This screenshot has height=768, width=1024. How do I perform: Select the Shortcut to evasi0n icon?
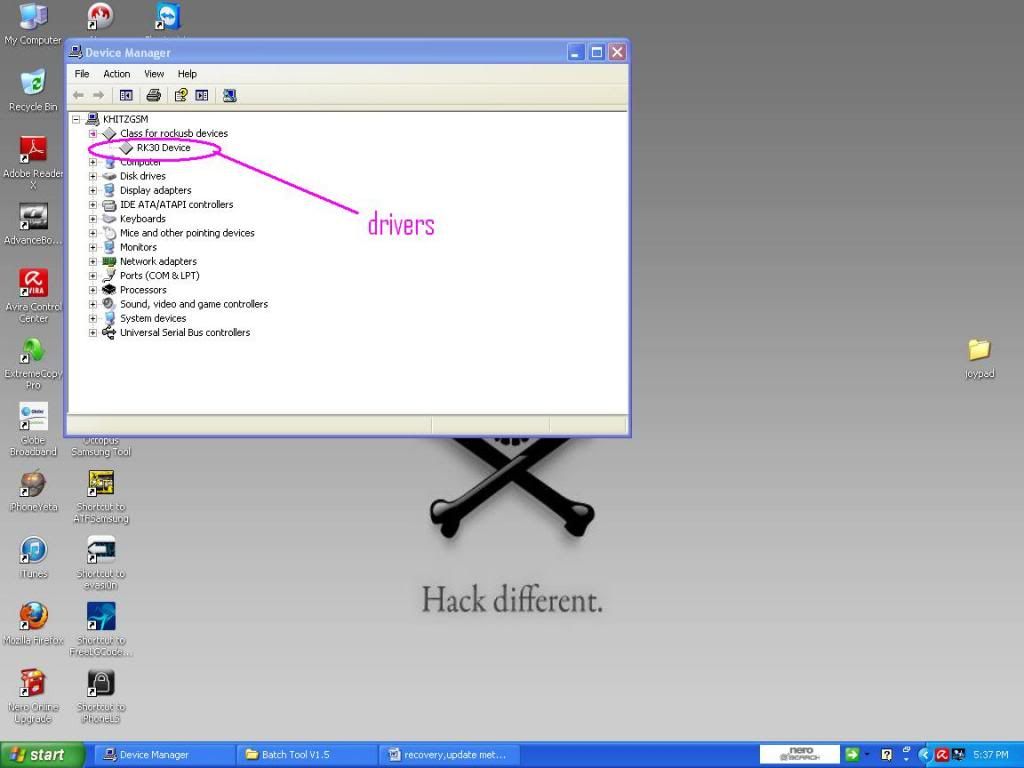[x=101, y=563]
